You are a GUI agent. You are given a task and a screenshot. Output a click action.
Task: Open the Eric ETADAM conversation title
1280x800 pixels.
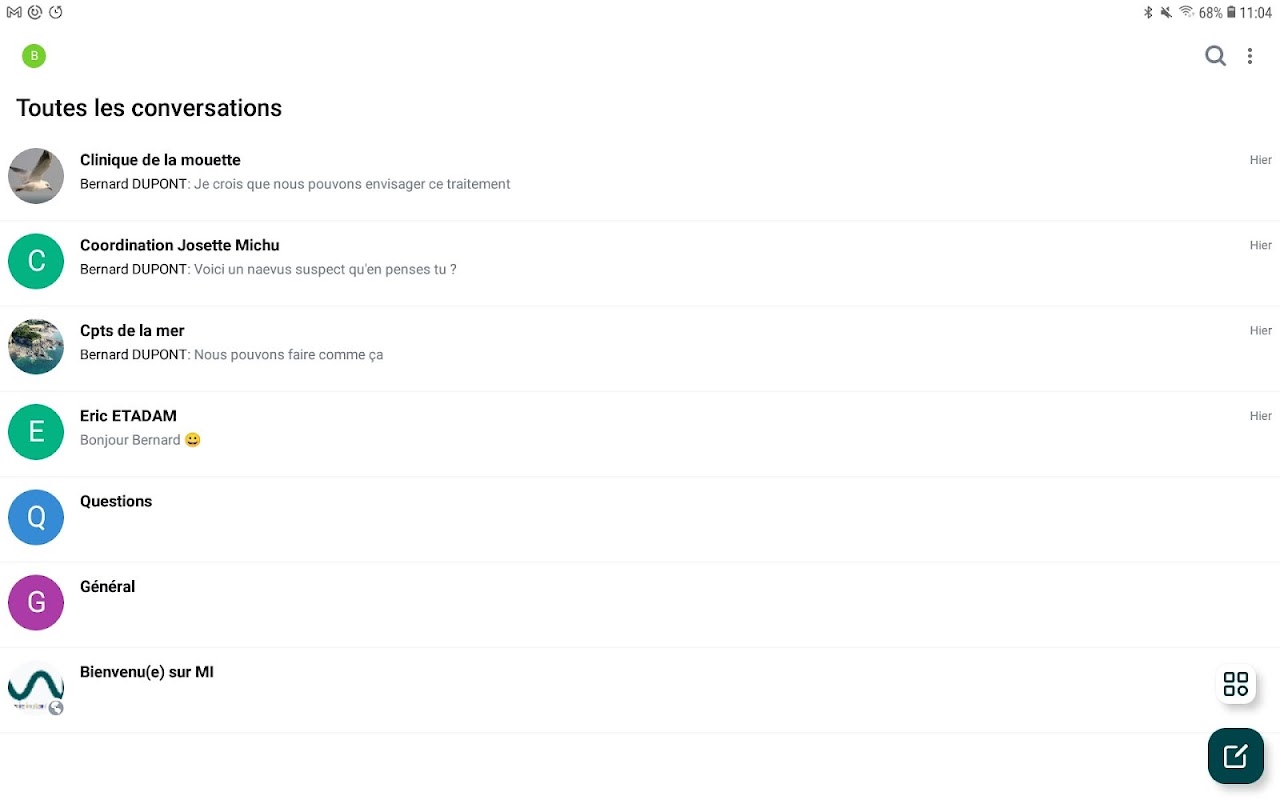coord(128,416)
